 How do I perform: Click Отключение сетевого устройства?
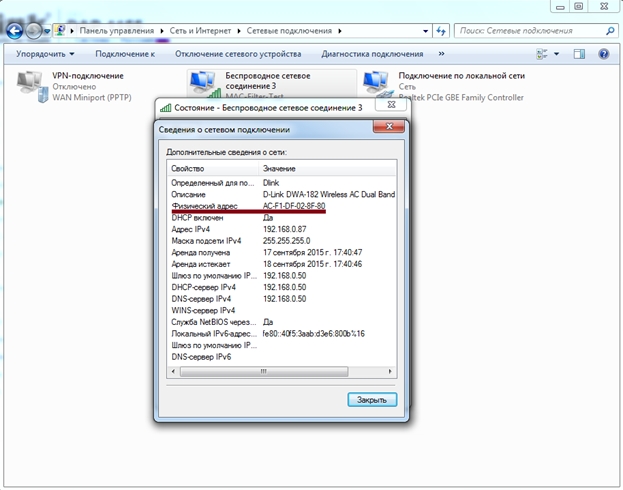pyautogui.click(x=238, y=54)
